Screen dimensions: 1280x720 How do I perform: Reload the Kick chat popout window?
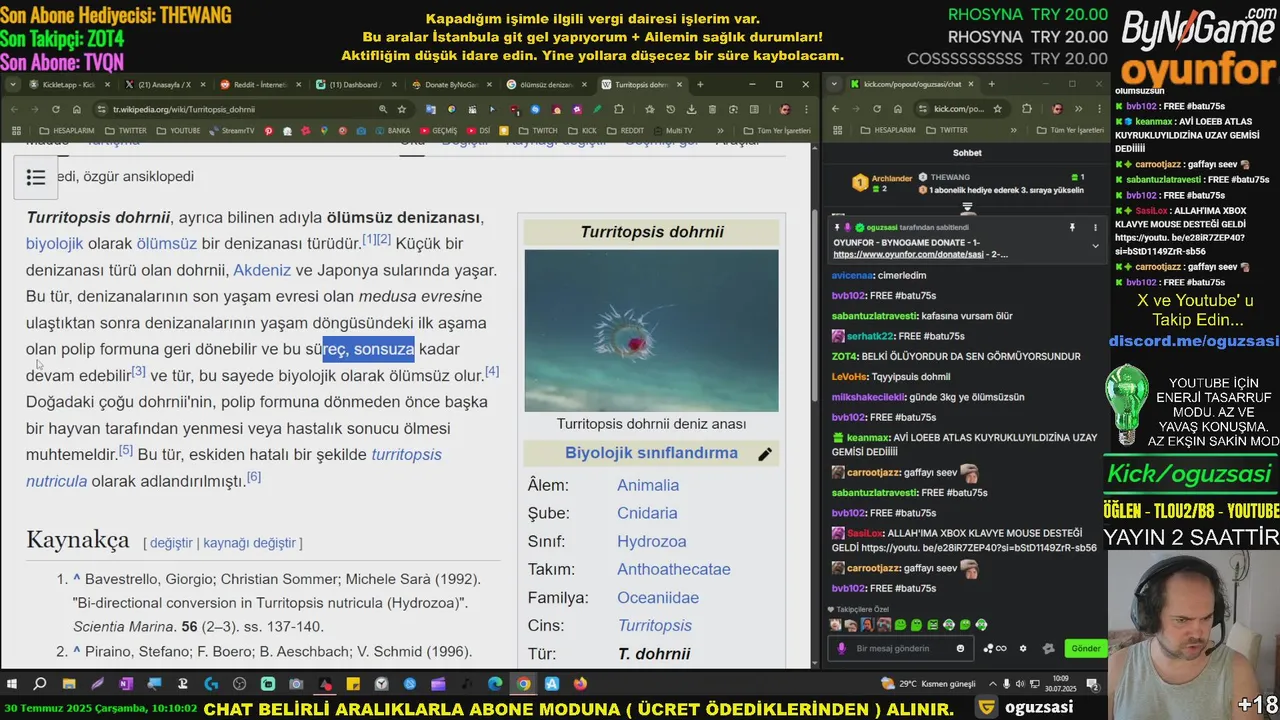[877, 109]
